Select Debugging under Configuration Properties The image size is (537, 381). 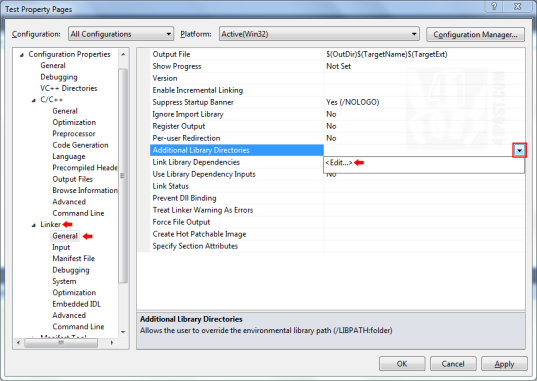[59, 77]
